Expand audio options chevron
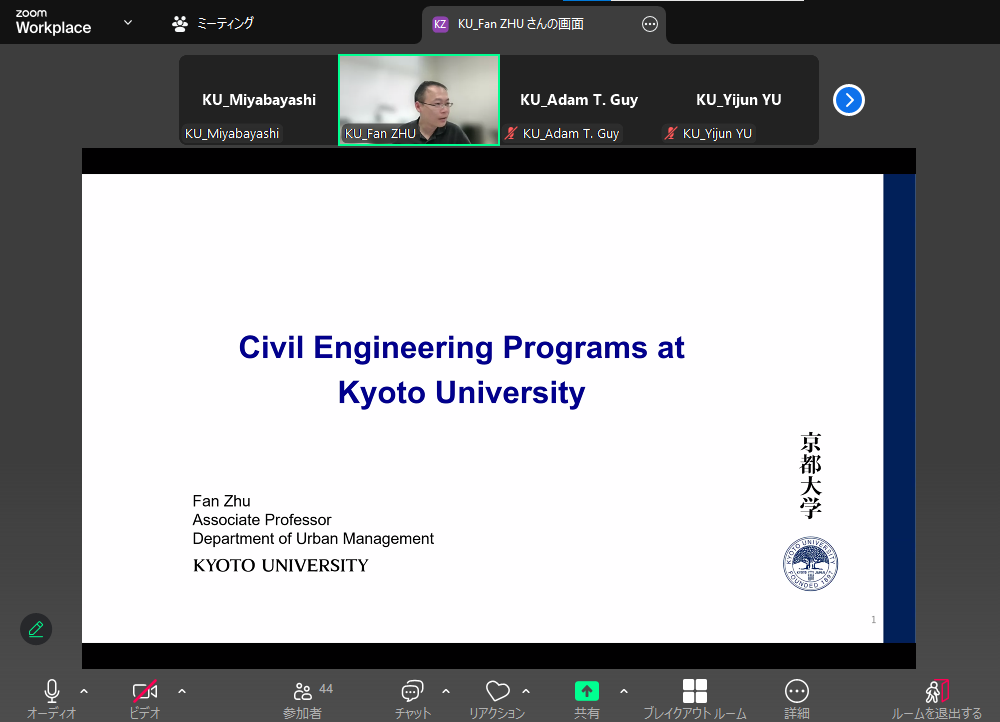Screen dimensions: 1000x722 click(84, 691)
